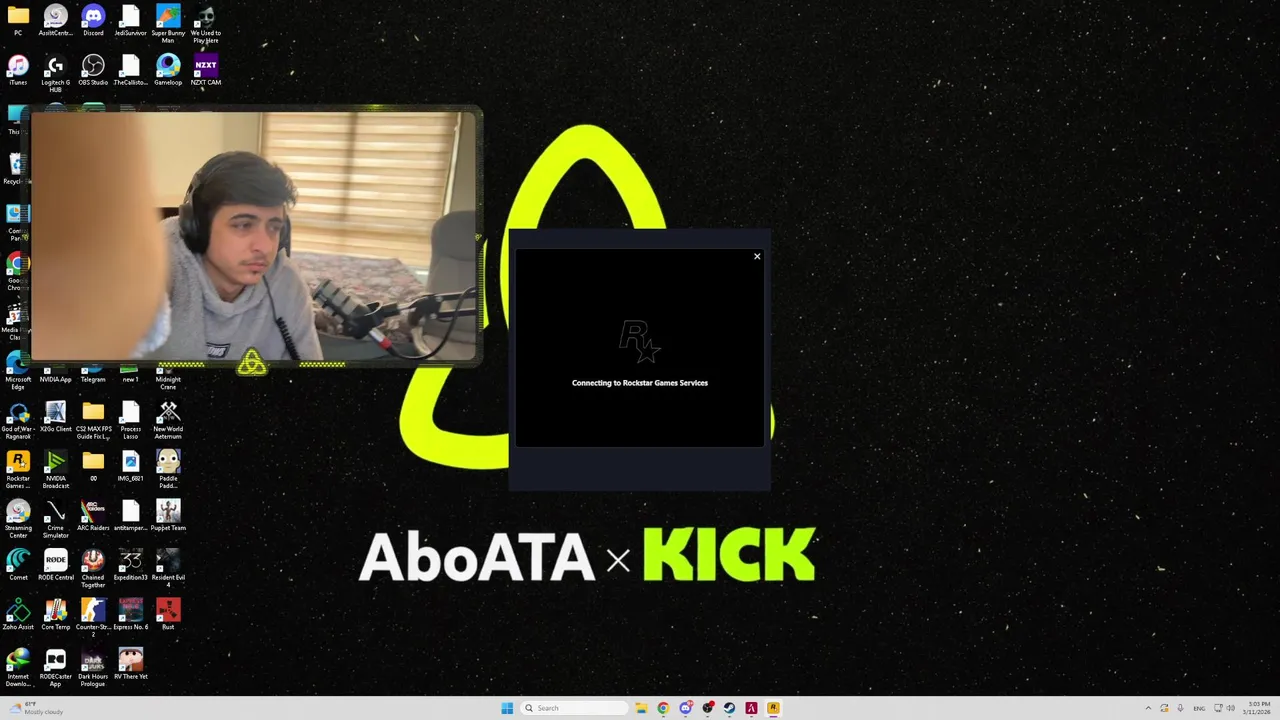
Task: Launch the Gameloop desktop shortcut
Action: (x=168, y=70)
